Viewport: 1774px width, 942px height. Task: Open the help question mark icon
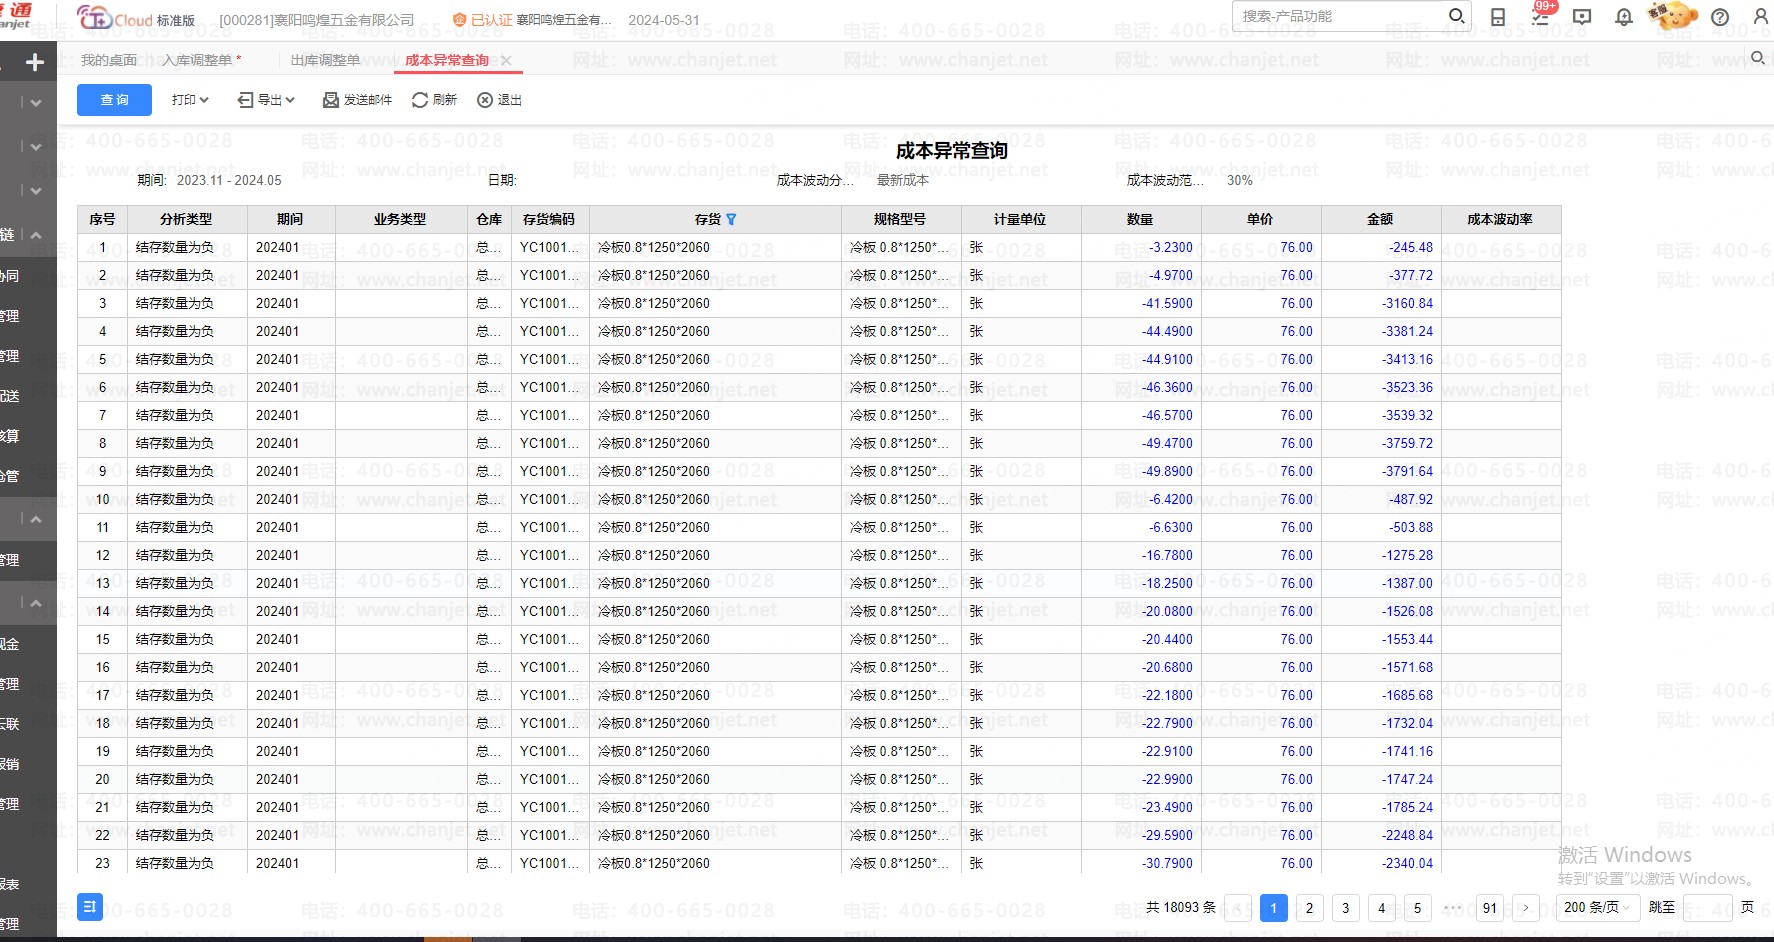[x=1720, y=17]
